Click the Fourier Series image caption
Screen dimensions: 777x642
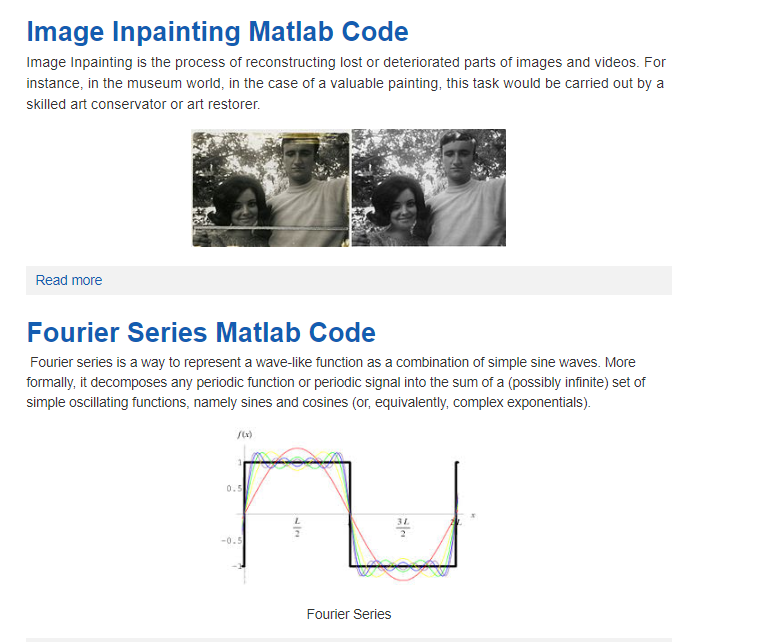click(x=349, y=614)
